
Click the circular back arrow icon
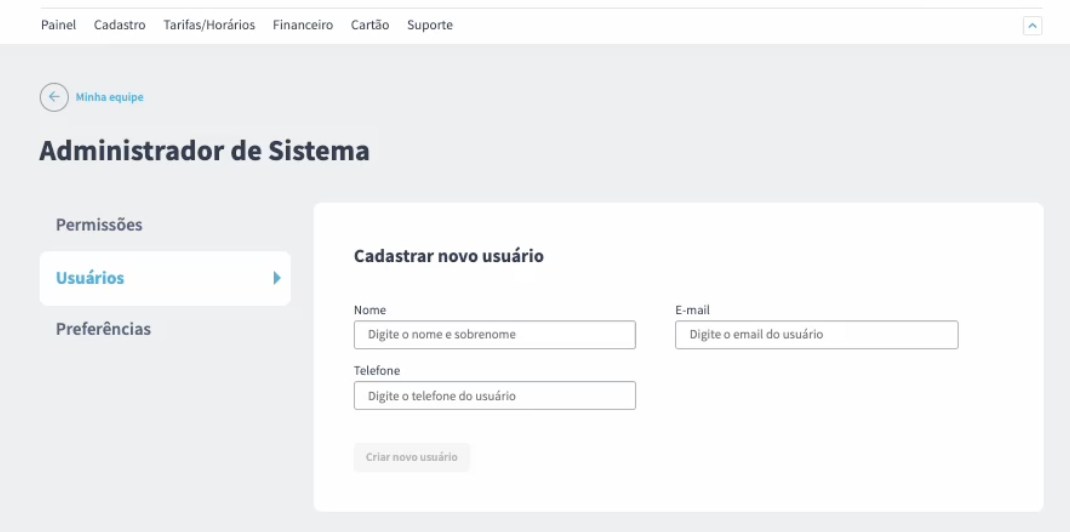(x=54, y=97)
